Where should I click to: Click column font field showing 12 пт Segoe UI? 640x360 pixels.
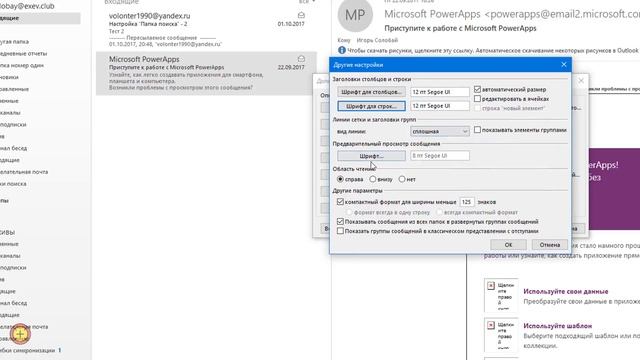click(x=440, y=92)
